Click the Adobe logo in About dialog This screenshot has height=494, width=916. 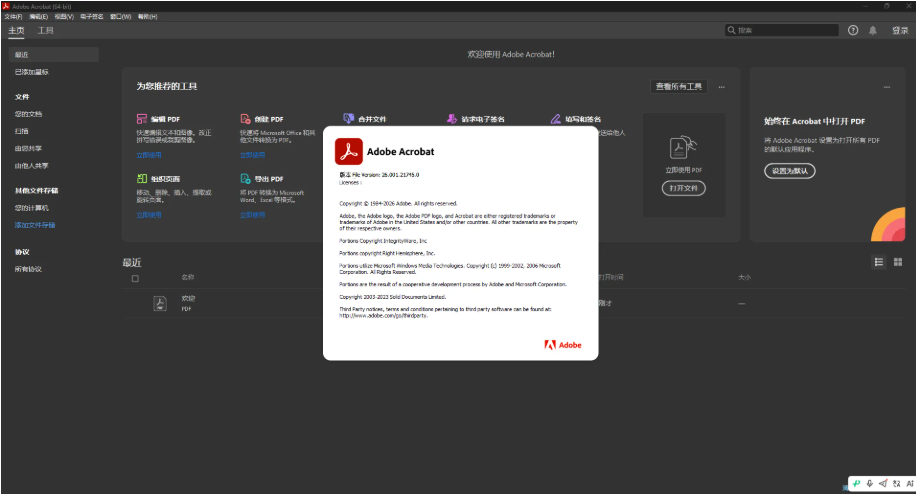pyautogui.click(x=563, y=345)
